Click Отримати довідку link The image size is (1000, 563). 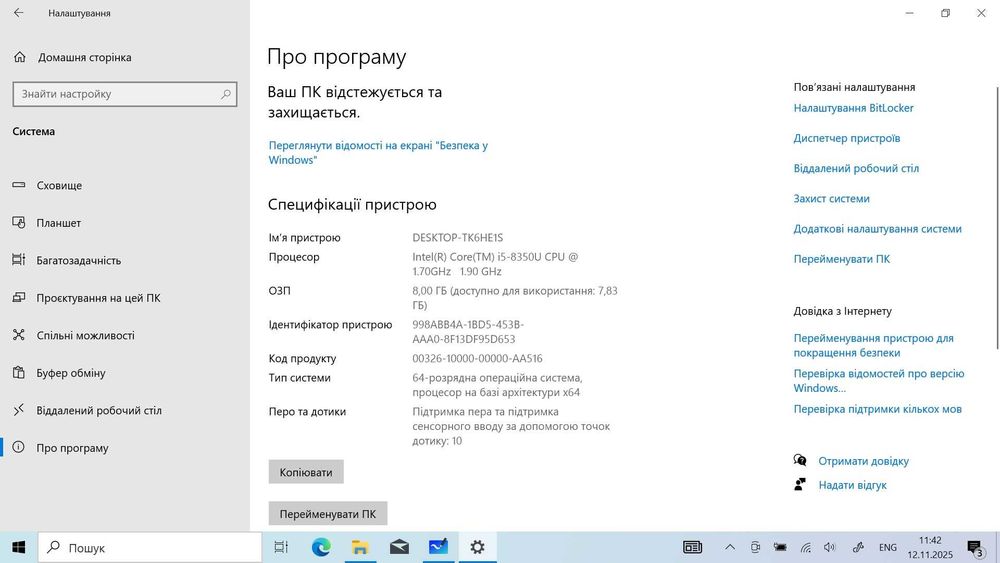click(x=864, y=461)
